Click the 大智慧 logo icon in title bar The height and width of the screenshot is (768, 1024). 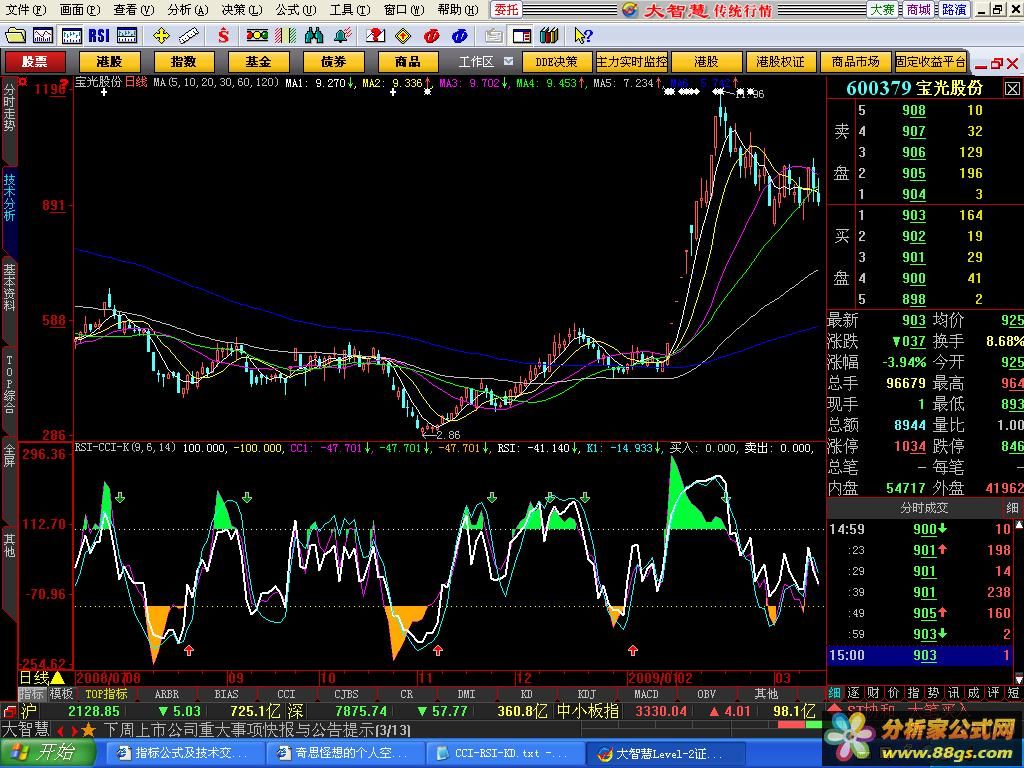[x=630, y=9]
